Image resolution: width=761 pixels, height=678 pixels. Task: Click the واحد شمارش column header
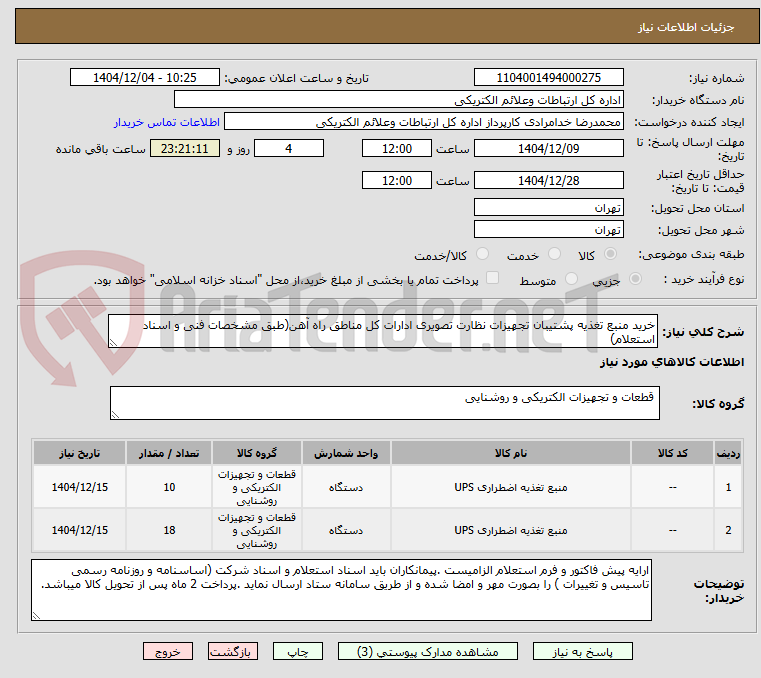346,453
